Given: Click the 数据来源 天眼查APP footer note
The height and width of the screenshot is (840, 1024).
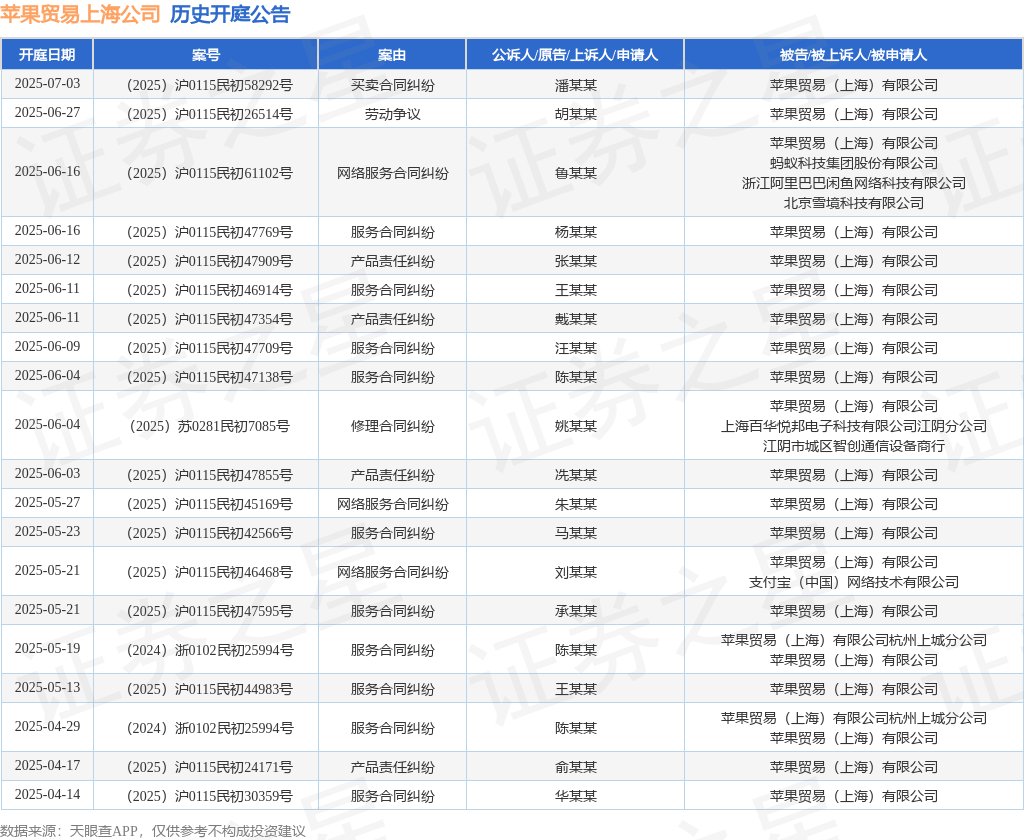Looking at the screenshot, I should tap(153, 831).
